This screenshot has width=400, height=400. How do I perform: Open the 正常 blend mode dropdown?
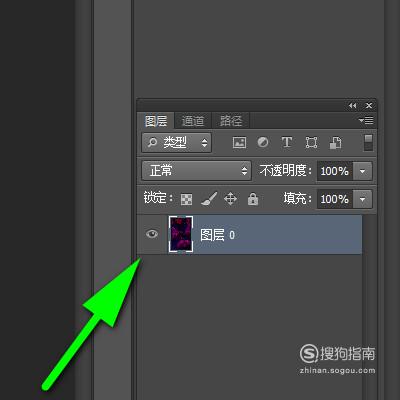pos(196,171)
